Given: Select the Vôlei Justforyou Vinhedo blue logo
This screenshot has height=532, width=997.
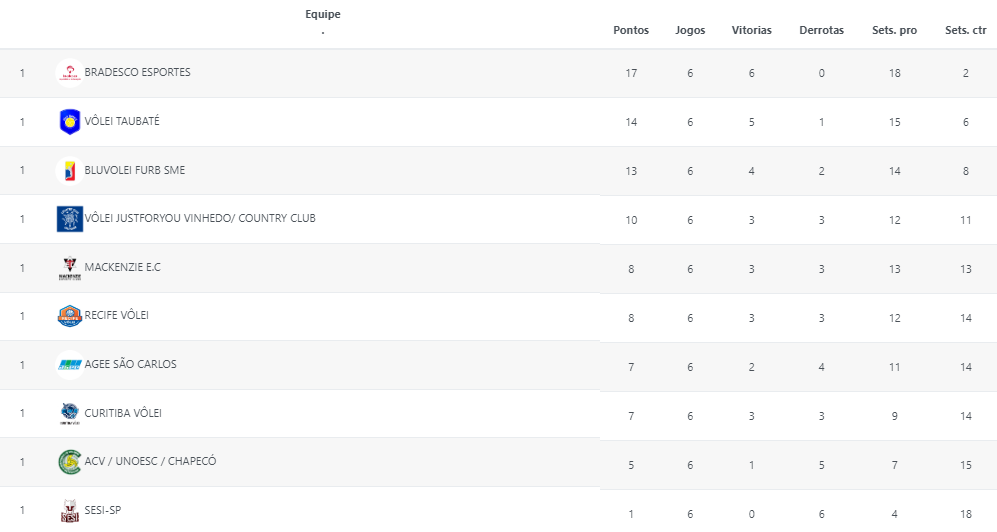Looking at the screenshot, I should click(69, 219).
